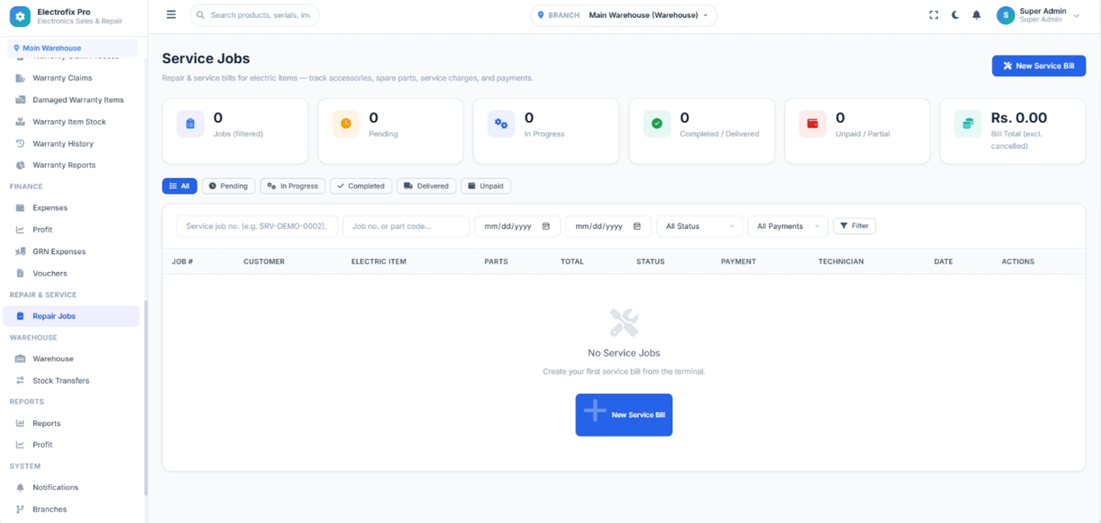Select the In Progress filter tab
This screenshot has width=1101, height=523.
coord(293,186)
